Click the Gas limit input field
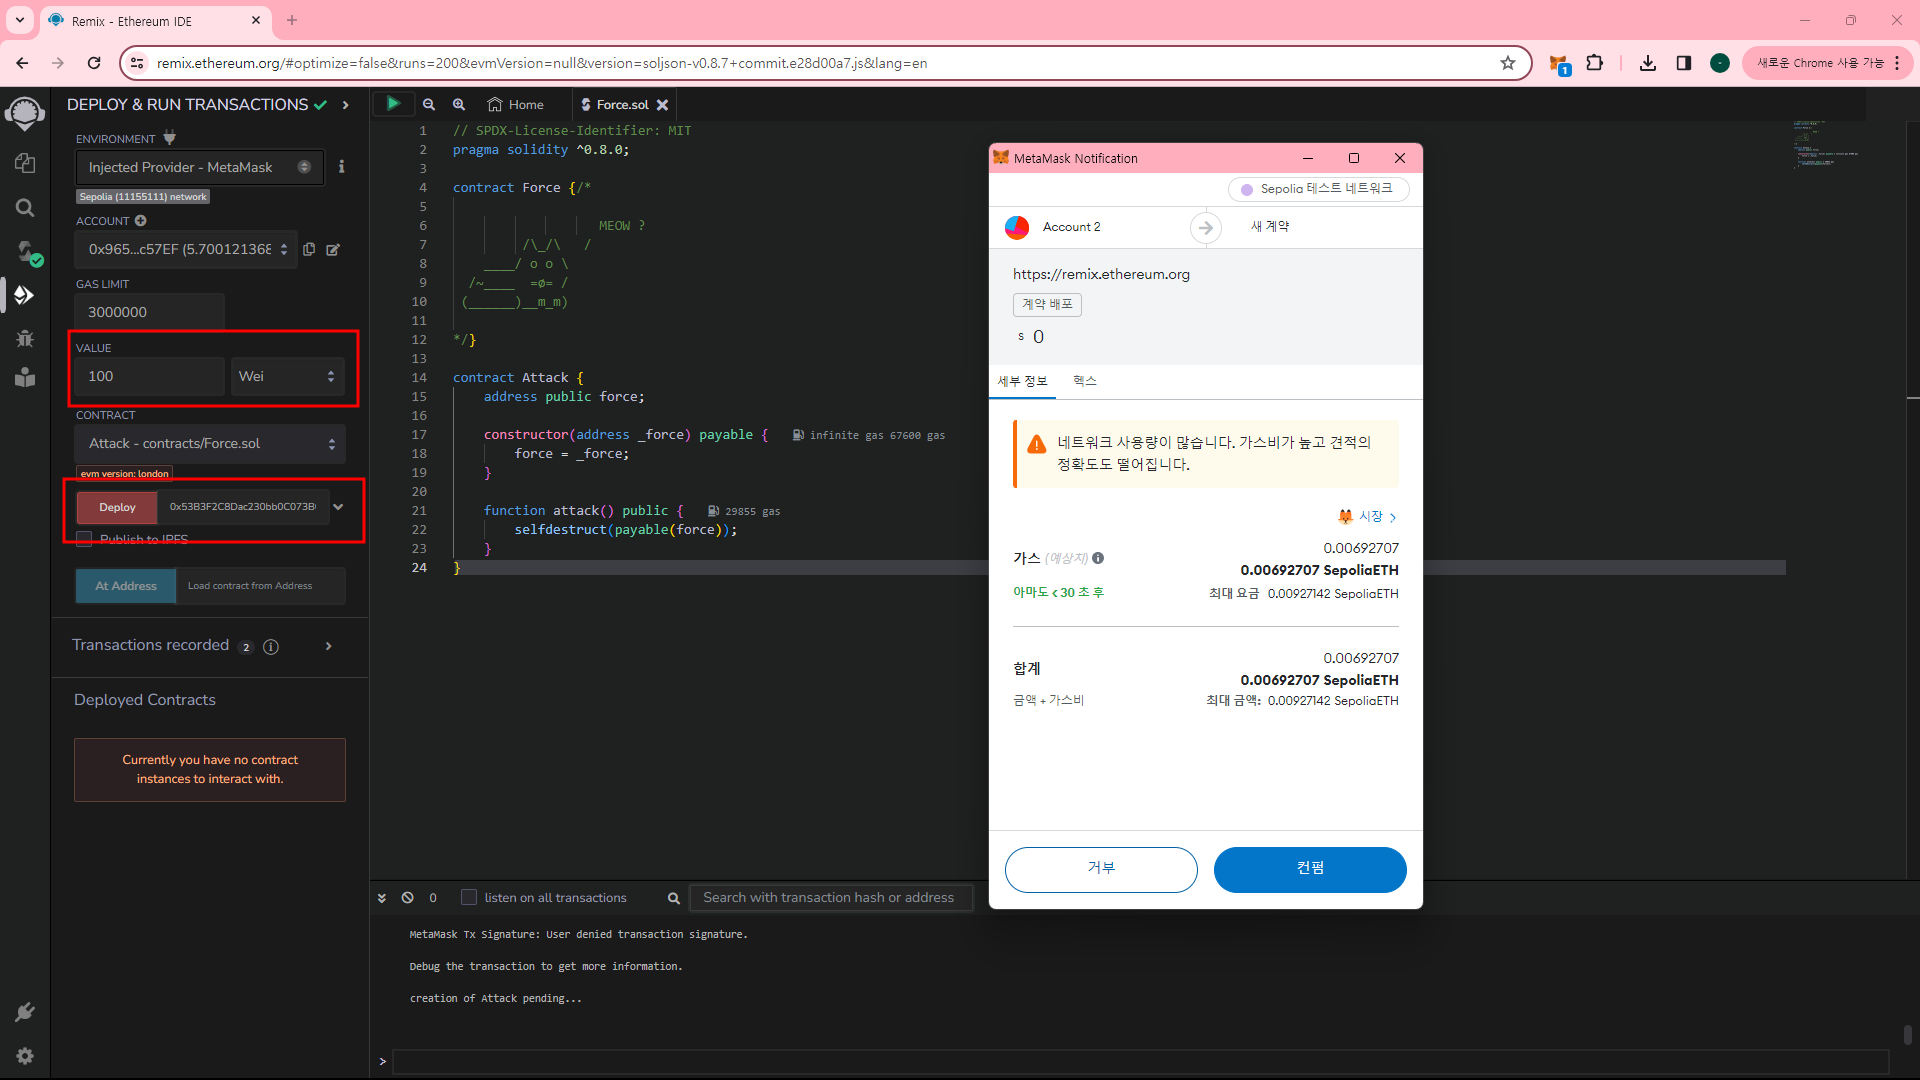 click(x=150, y=312)
